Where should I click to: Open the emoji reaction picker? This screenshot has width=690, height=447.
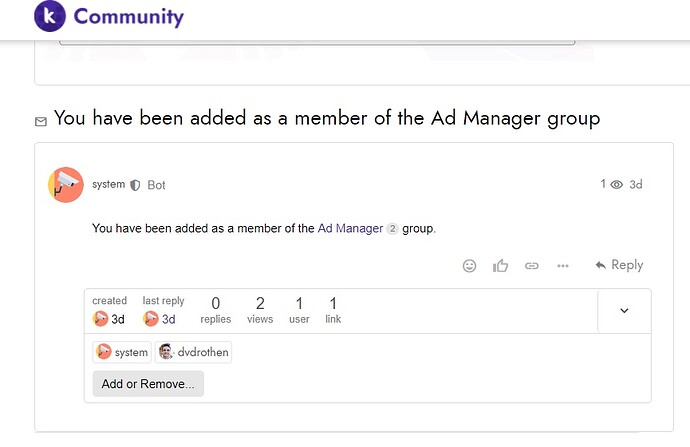tap(470, 265)
